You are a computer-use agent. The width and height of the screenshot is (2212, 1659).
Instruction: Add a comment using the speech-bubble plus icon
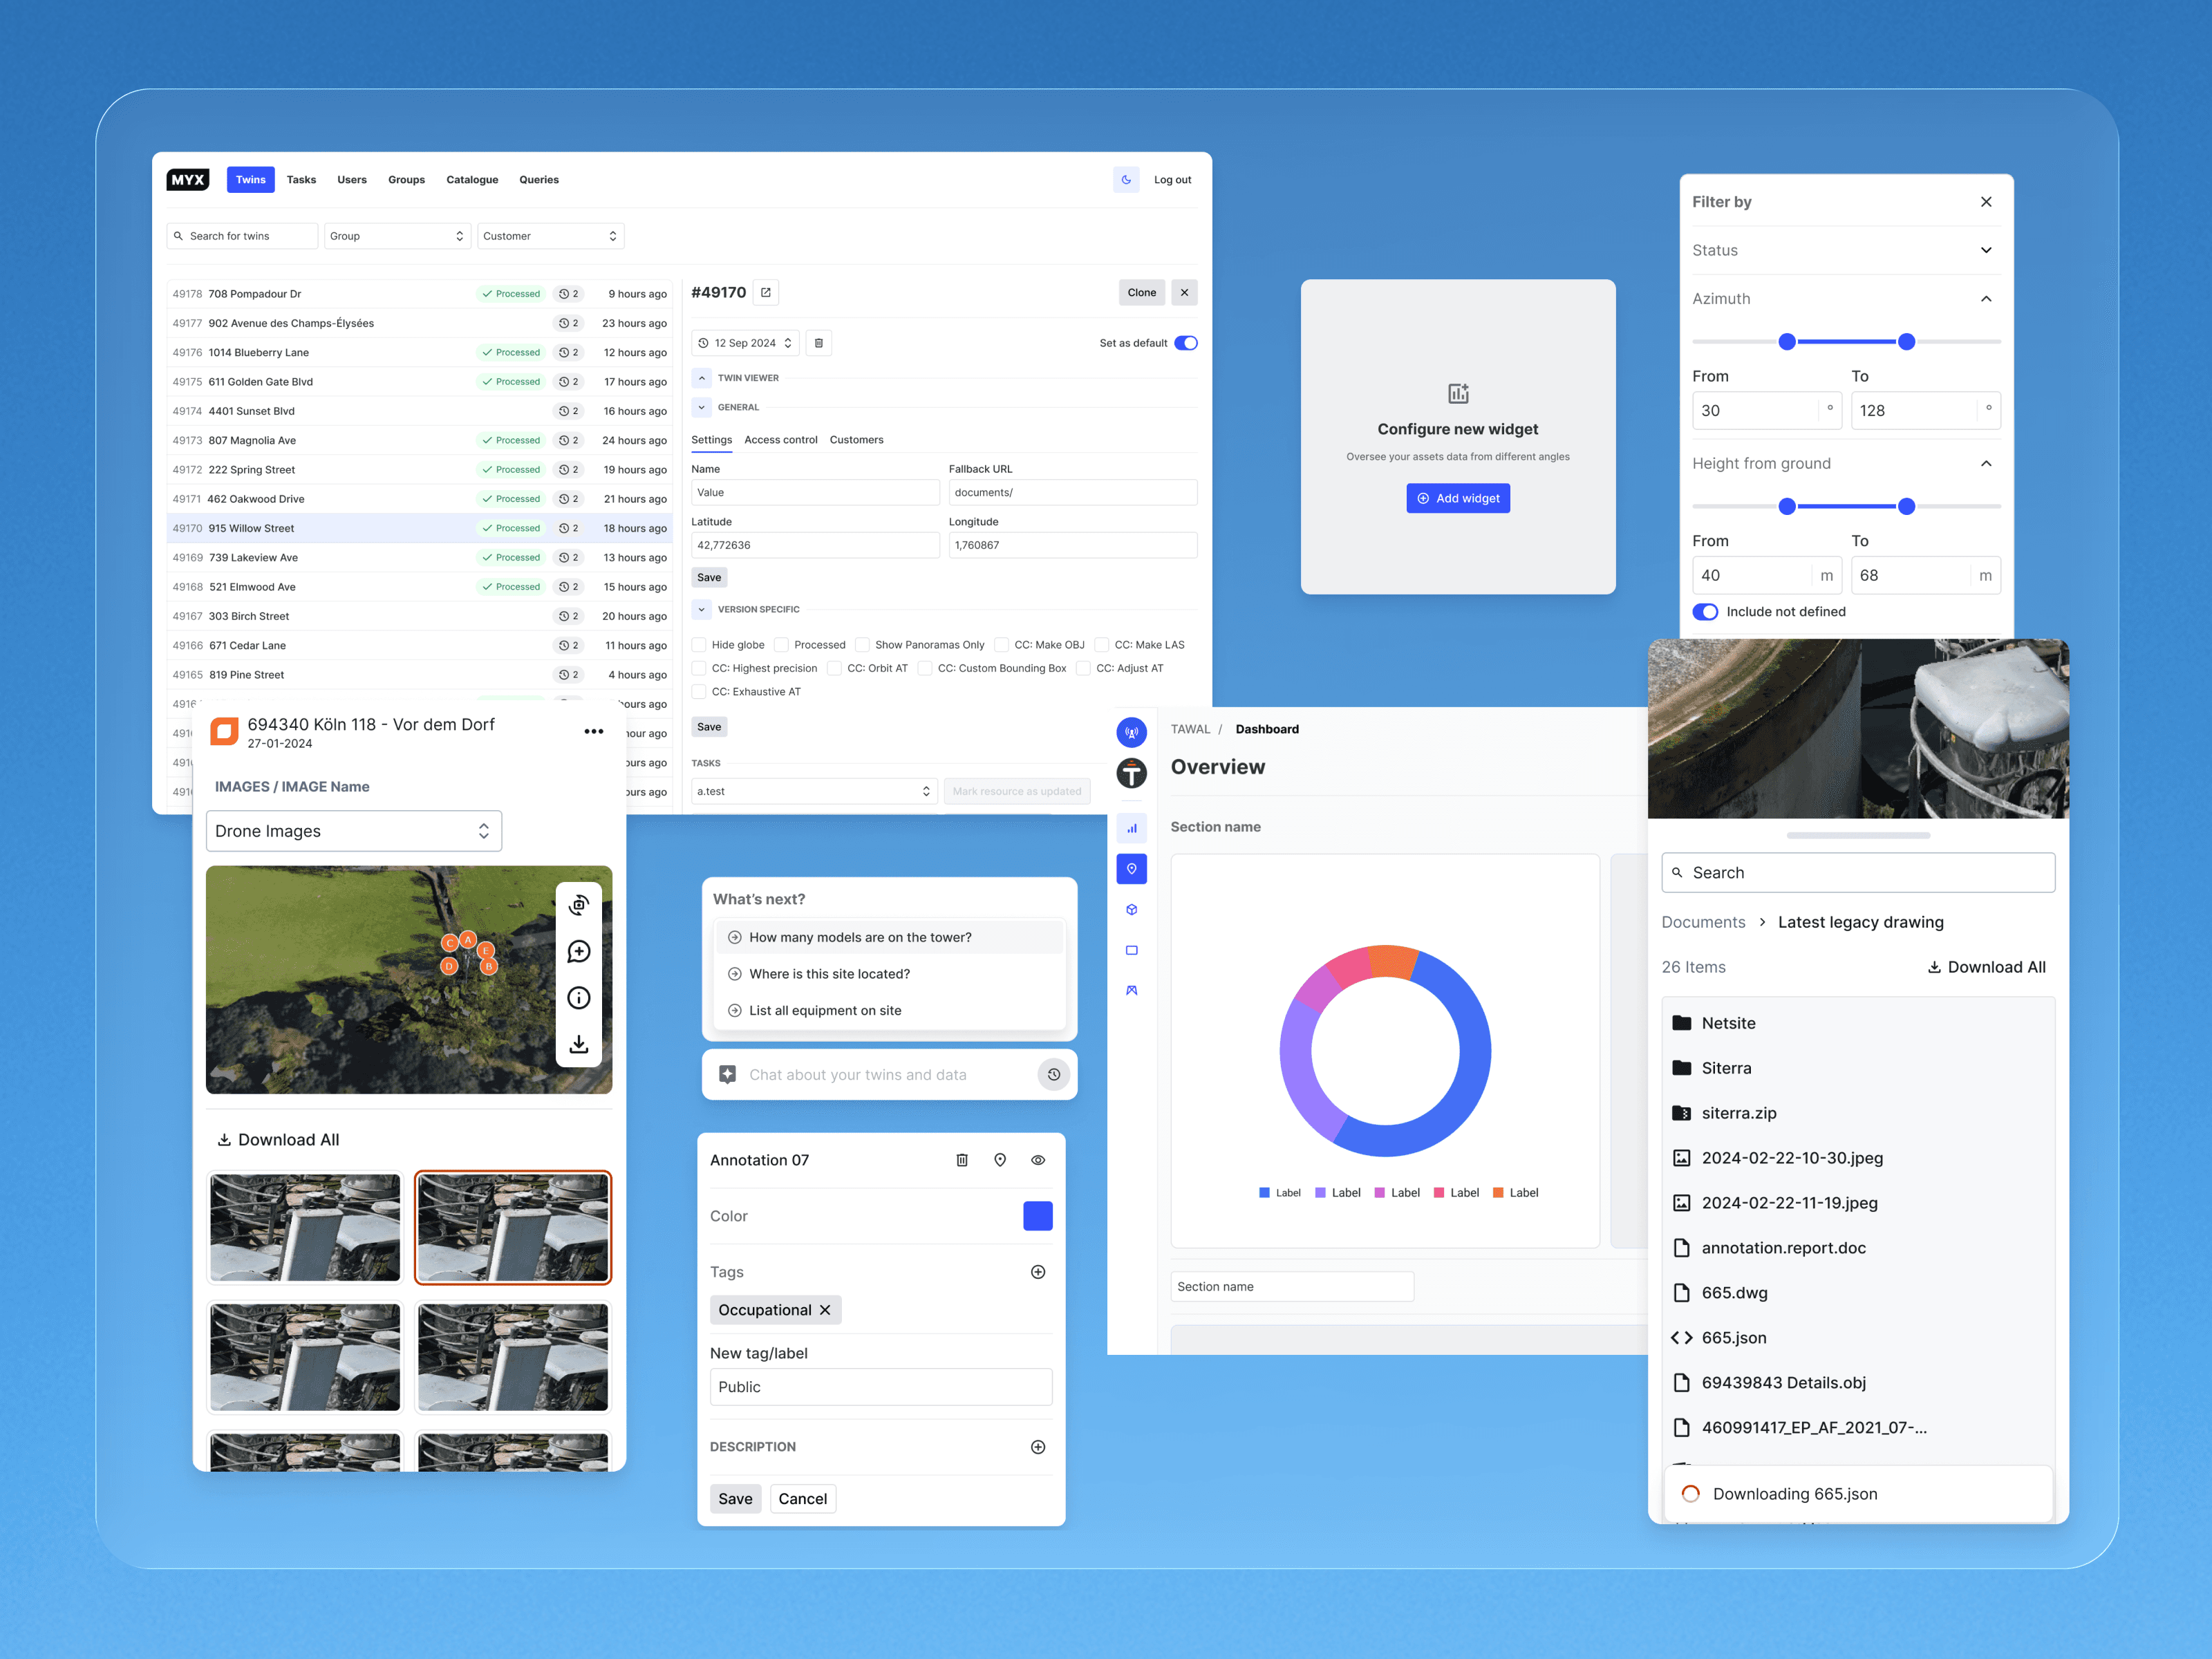pyautogui.click(x=579, y=951)
